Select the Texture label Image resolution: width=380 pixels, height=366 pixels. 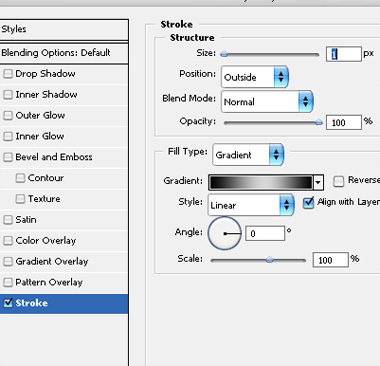click(x=44, y=199)
